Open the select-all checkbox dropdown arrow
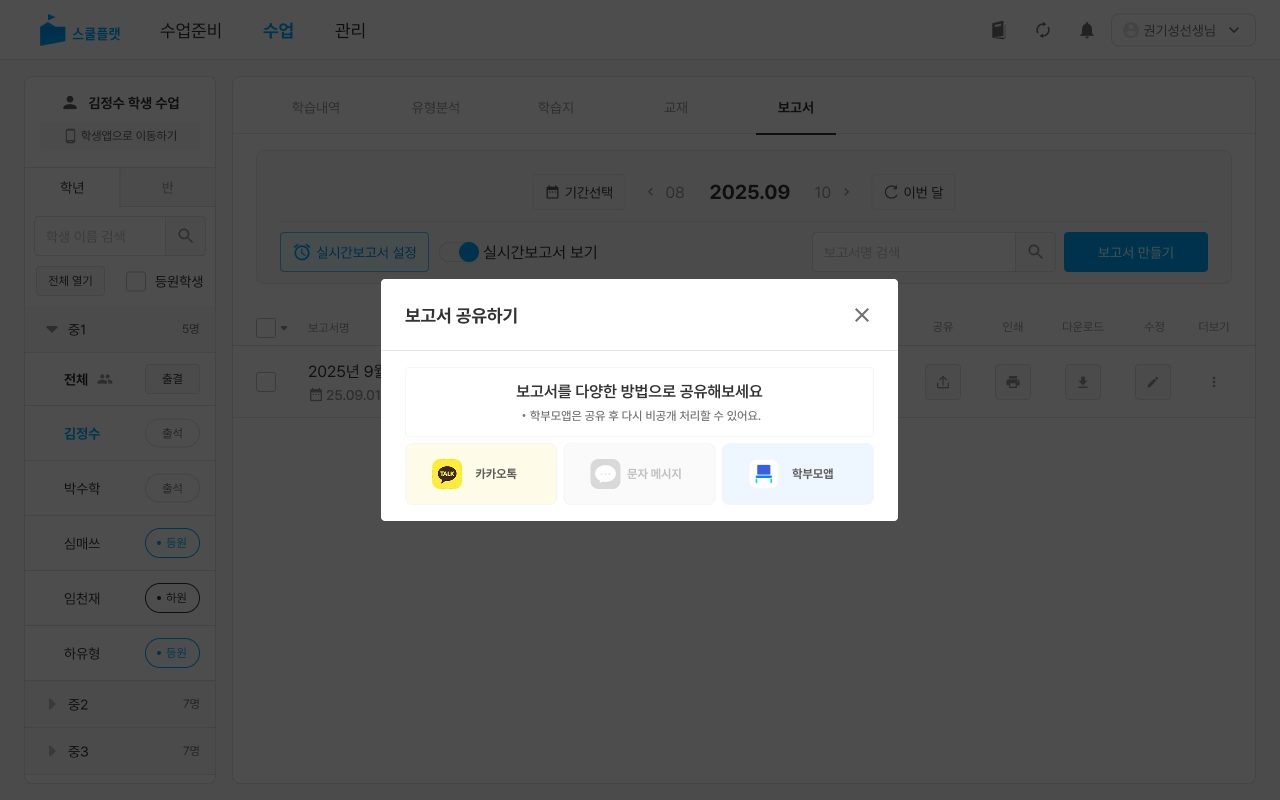Image resolution: width=1280 pixels, height=800 pixels. (283, 328)
